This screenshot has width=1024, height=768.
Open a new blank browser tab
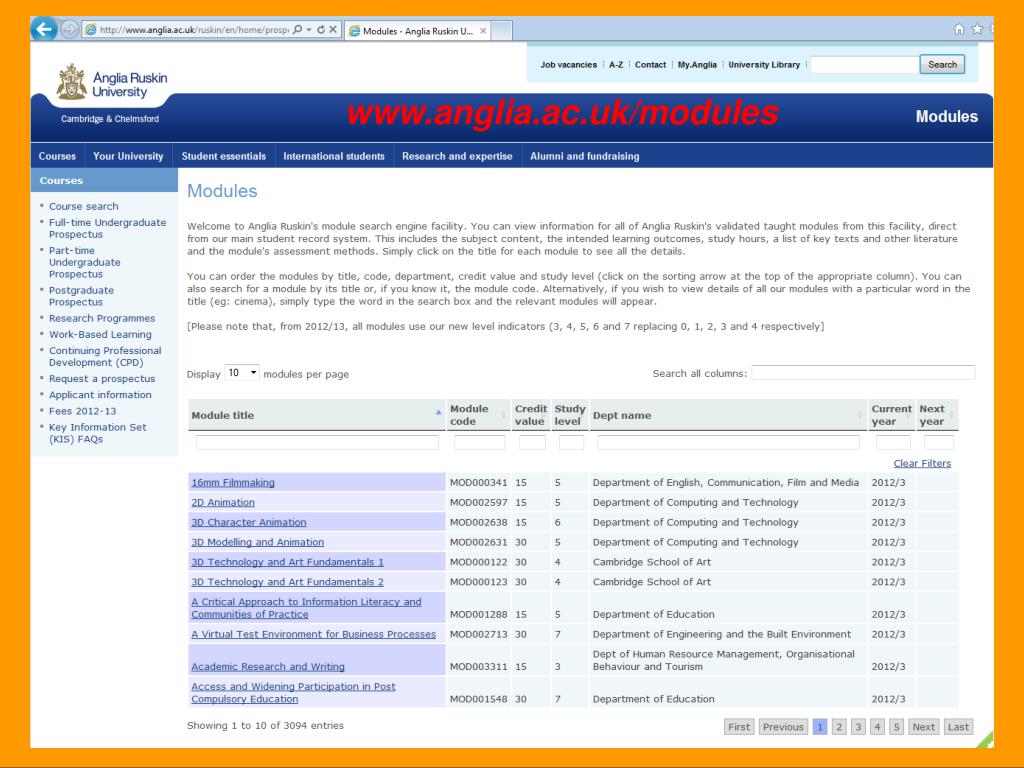point(501,31)
